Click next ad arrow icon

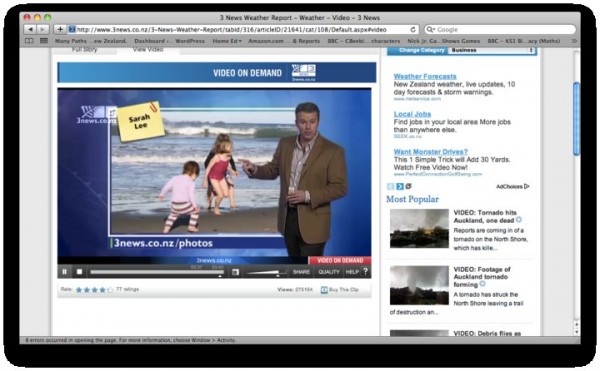point(399,186)
